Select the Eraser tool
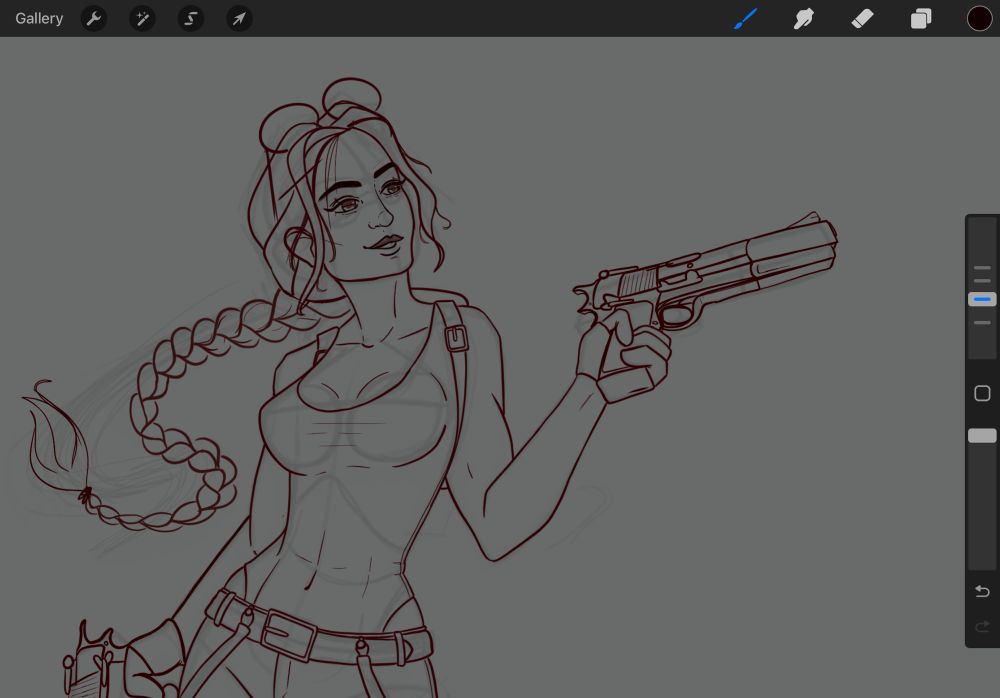 coord(862,19)
